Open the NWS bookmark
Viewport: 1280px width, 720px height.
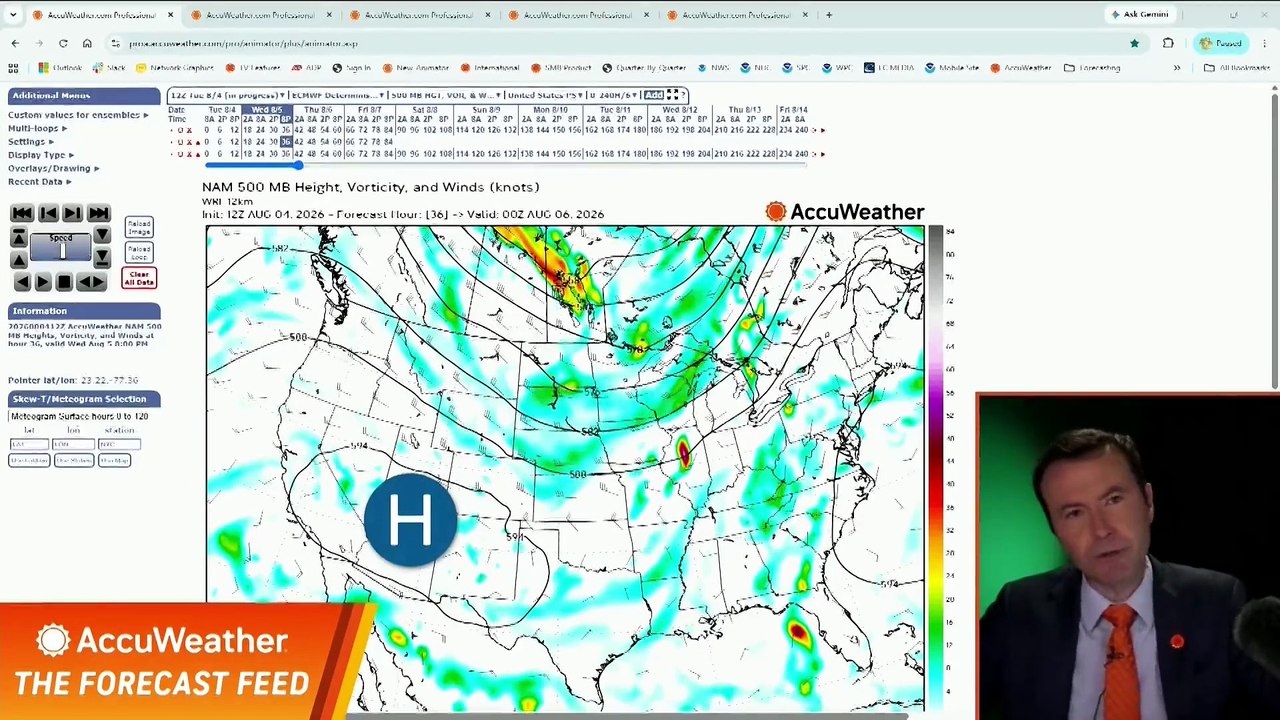(x=713, y=68)
